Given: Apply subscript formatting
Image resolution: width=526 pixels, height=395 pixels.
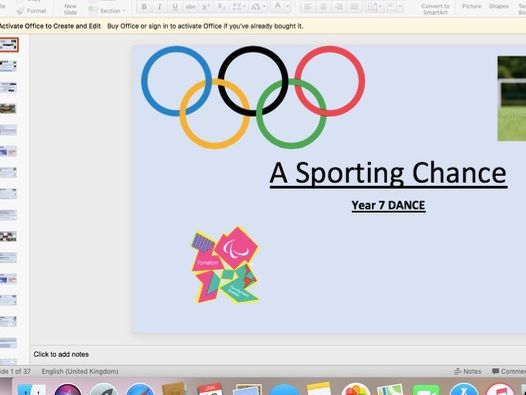Looking at the screenshot, I should coord(221,7).
